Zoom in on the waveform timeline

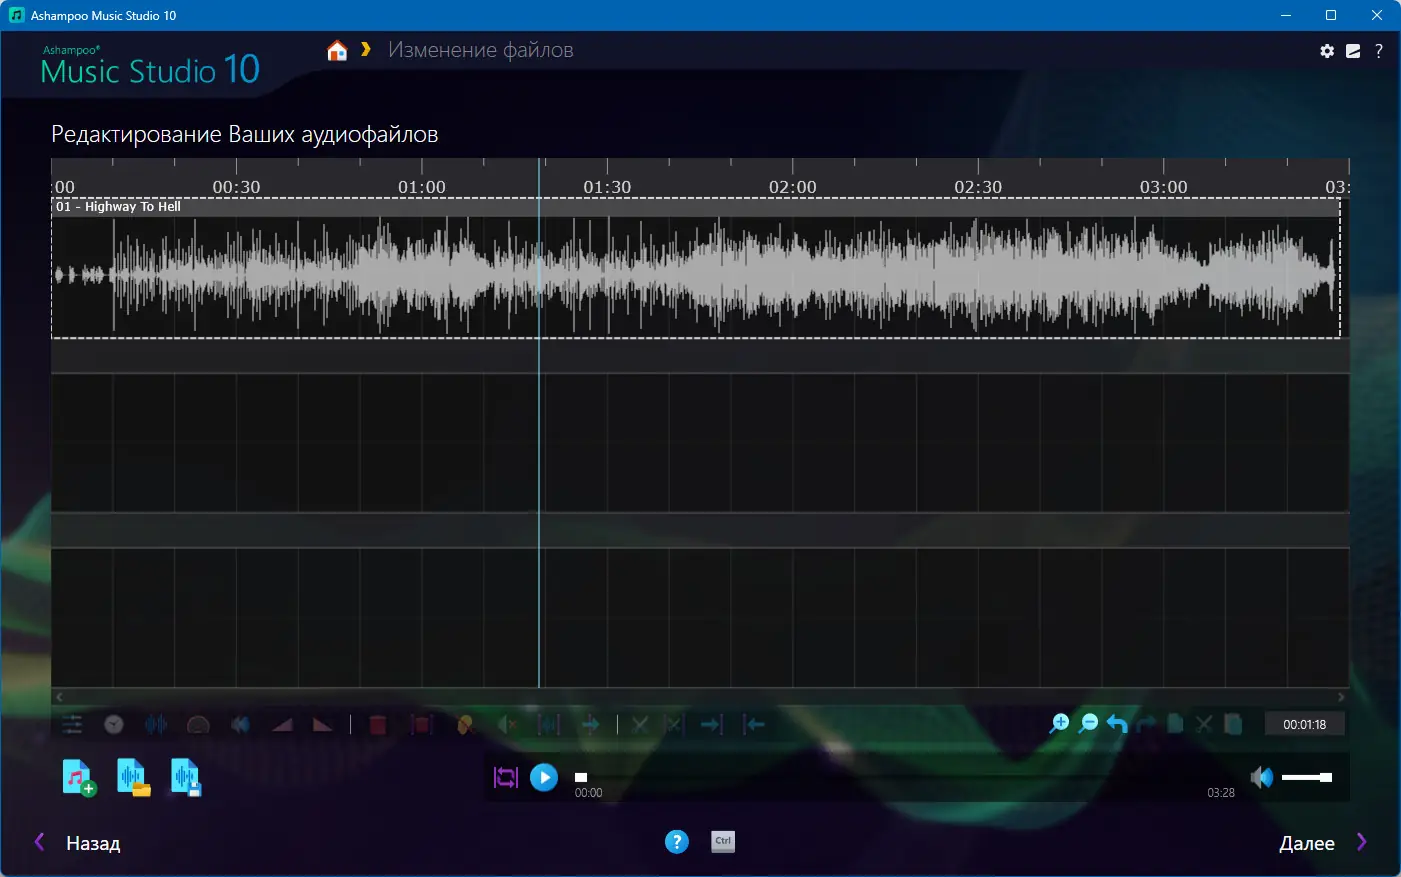[1059, 723]
